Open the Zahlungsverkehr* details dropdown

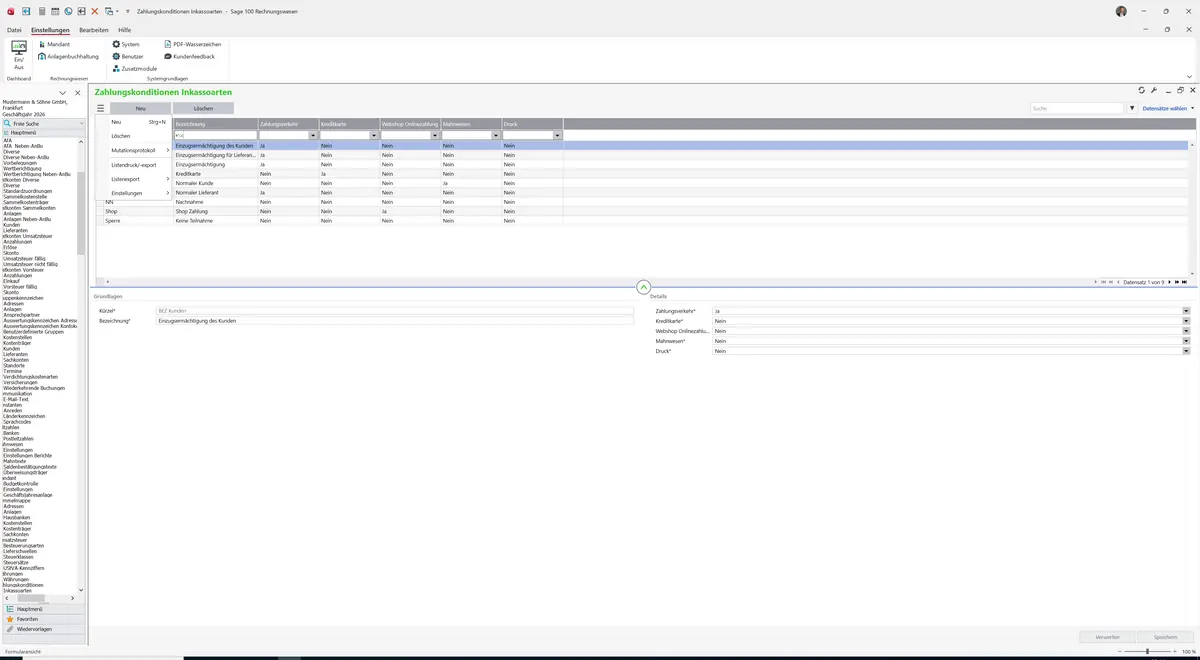pyautogui.click(x=1186, y=311)
